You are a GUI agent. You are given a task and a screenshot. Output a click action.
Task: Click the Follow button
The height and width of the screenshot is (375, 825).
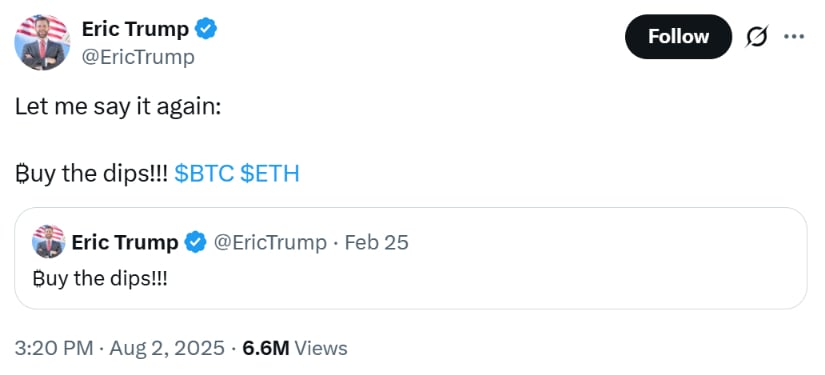678,37
